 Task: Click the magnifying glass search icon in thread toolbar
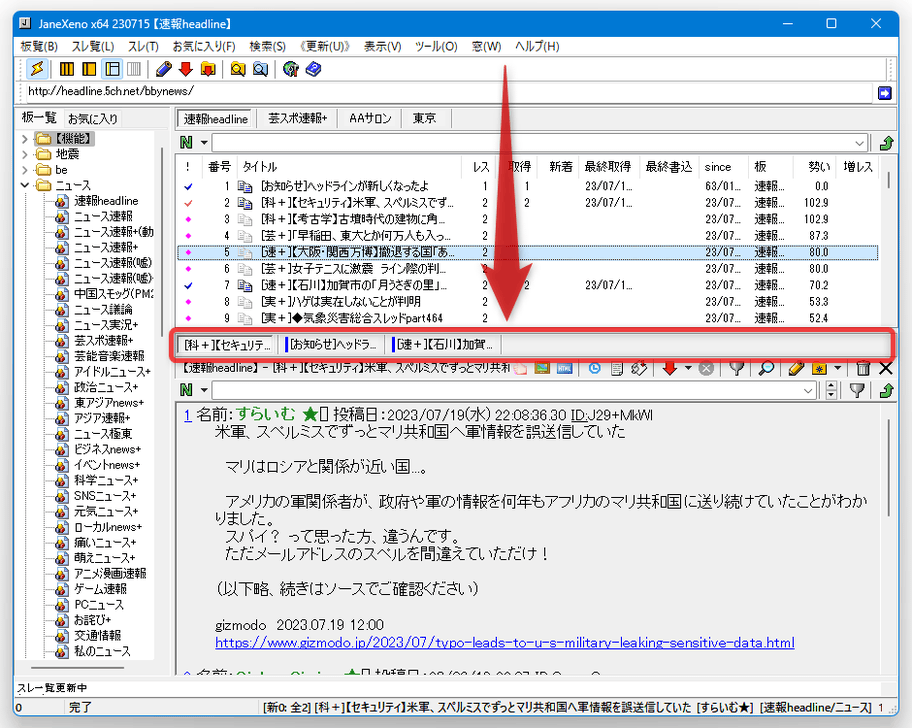point(766,368)
